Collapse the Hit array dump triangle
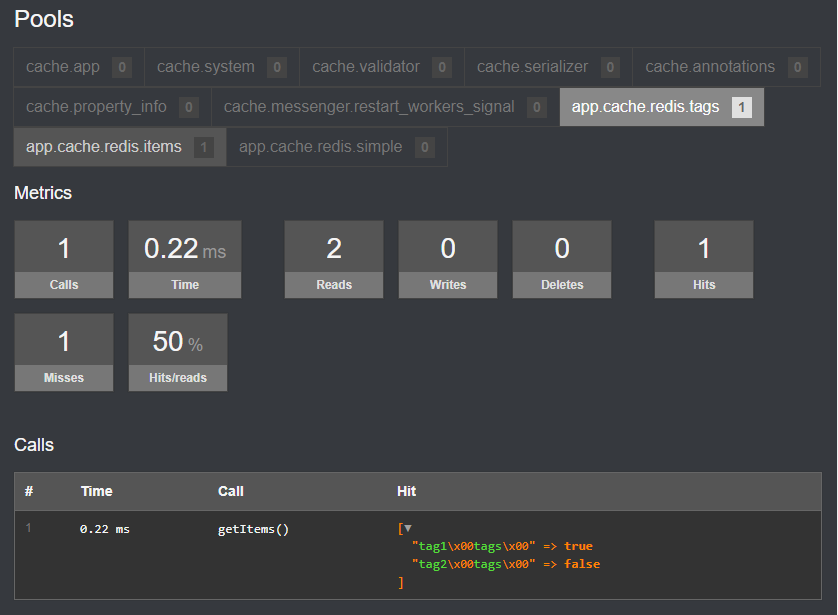This screenshot has height=615, width=838. [408, 528]
